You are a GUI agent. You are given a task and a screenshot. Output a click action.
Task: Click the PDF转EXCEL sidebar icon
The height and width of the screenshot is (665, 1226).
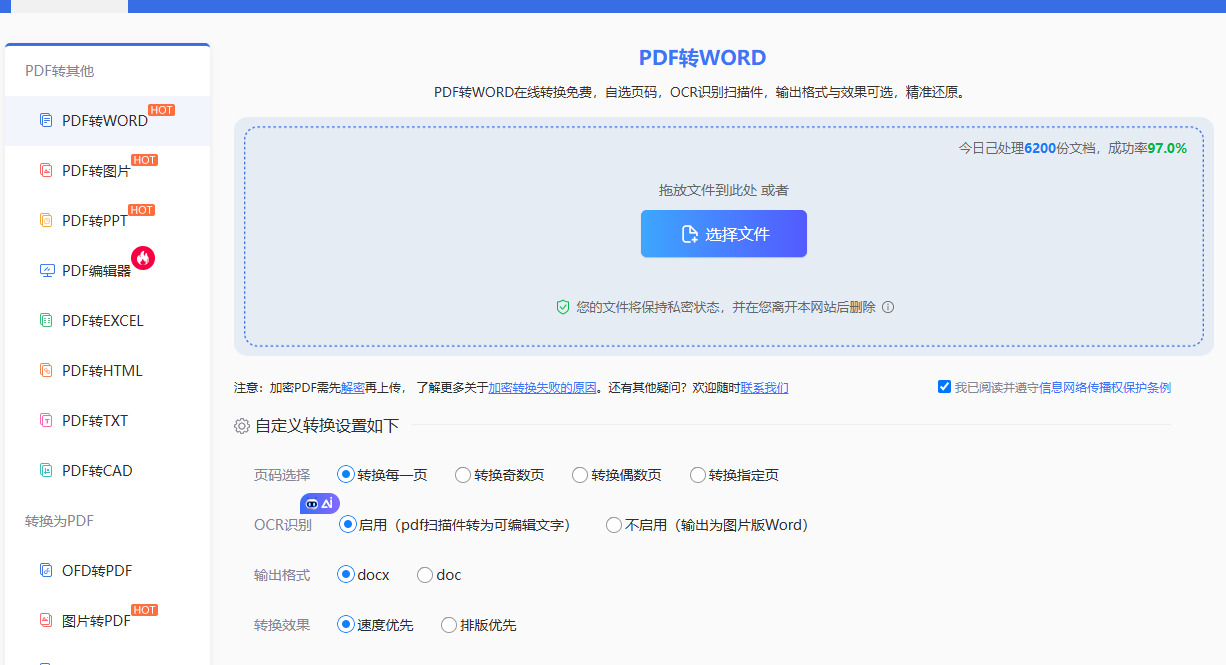[x=46, y=321]
